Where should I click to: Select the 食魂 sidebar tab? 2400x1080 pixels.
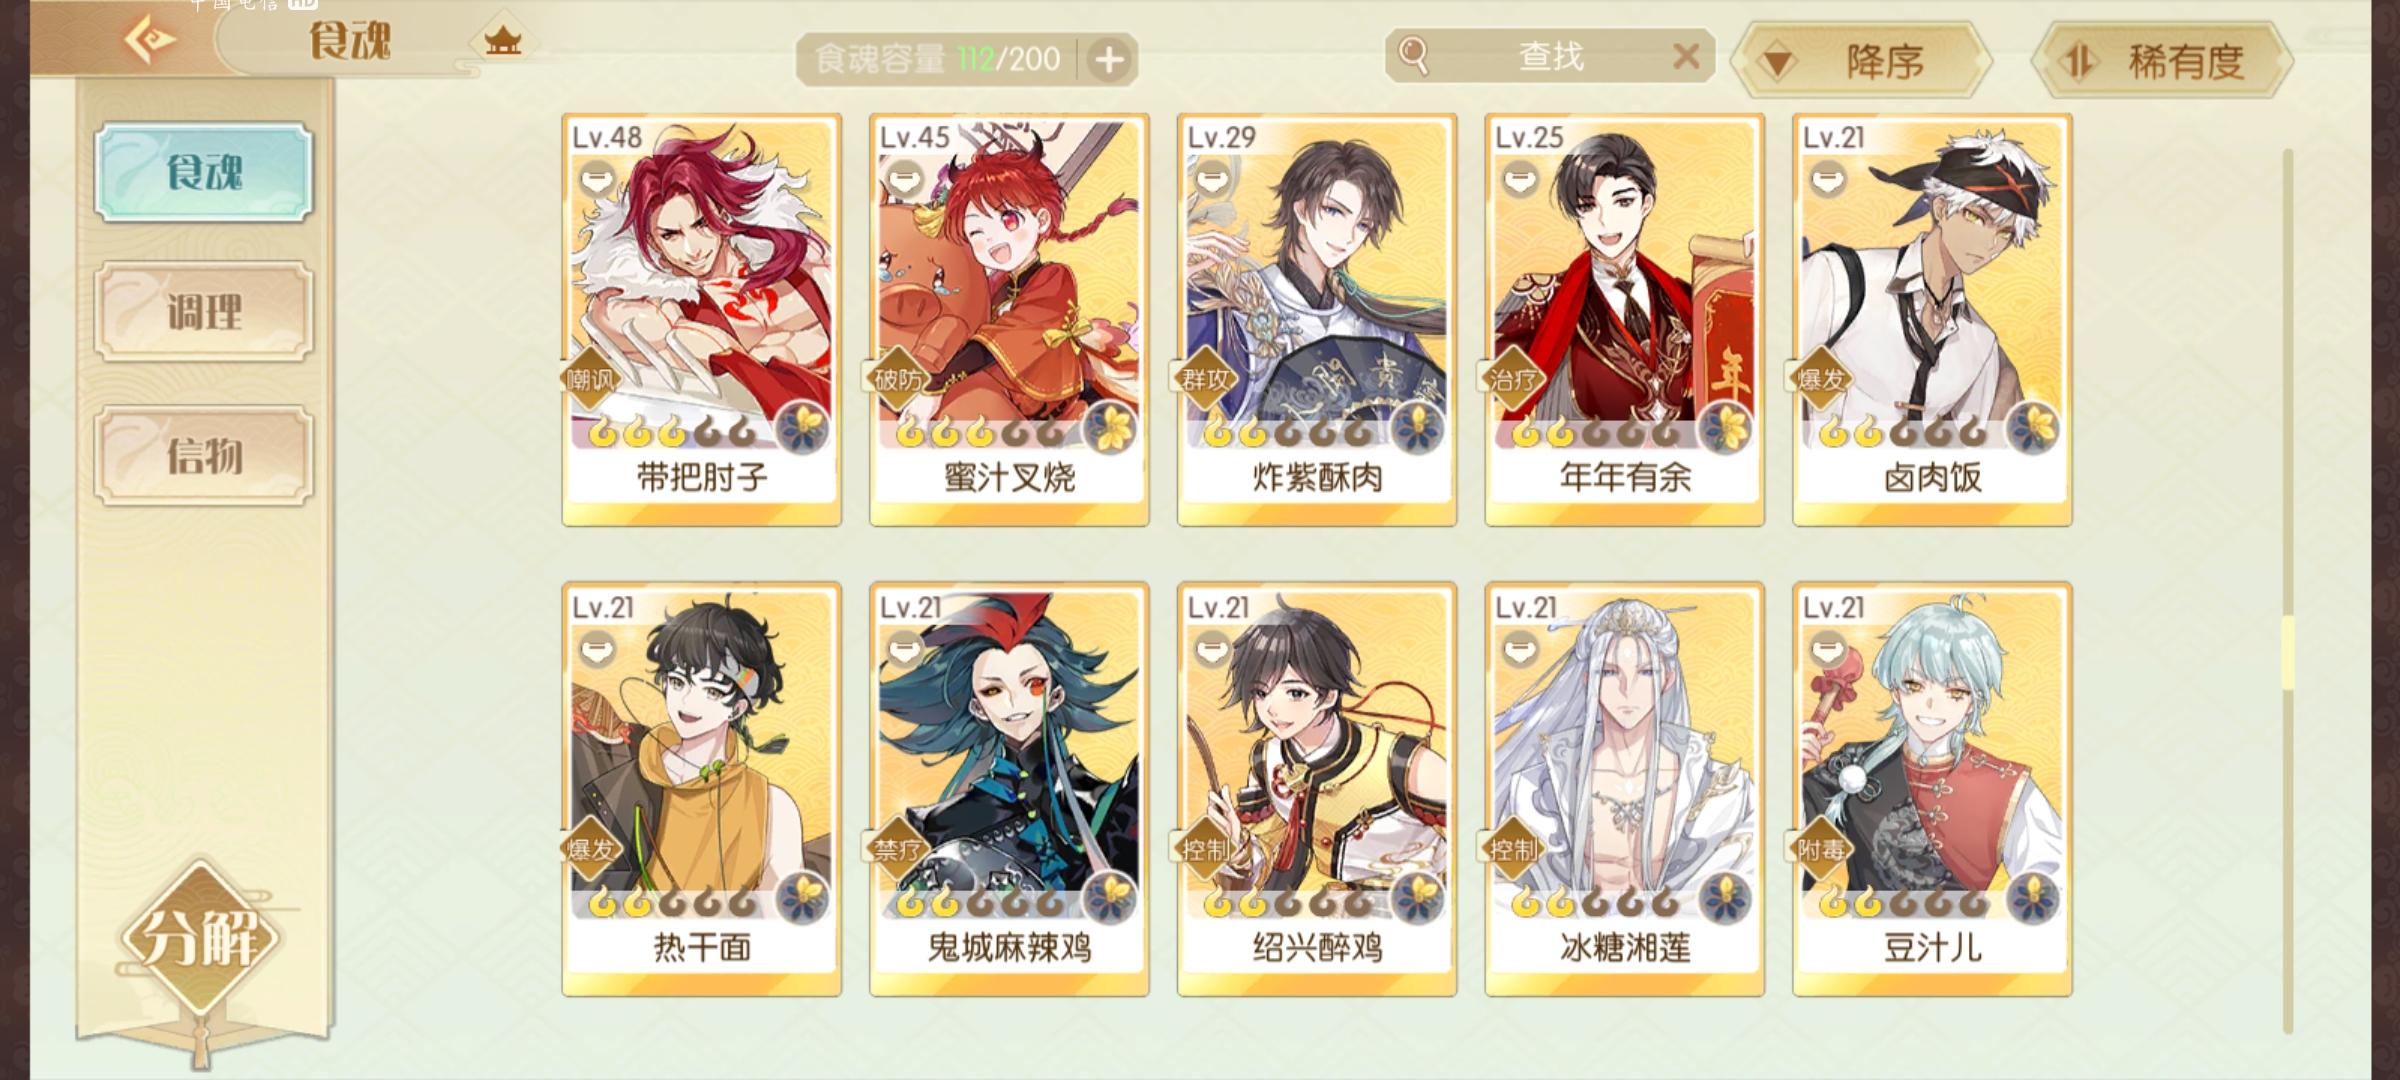click(204, 172)
